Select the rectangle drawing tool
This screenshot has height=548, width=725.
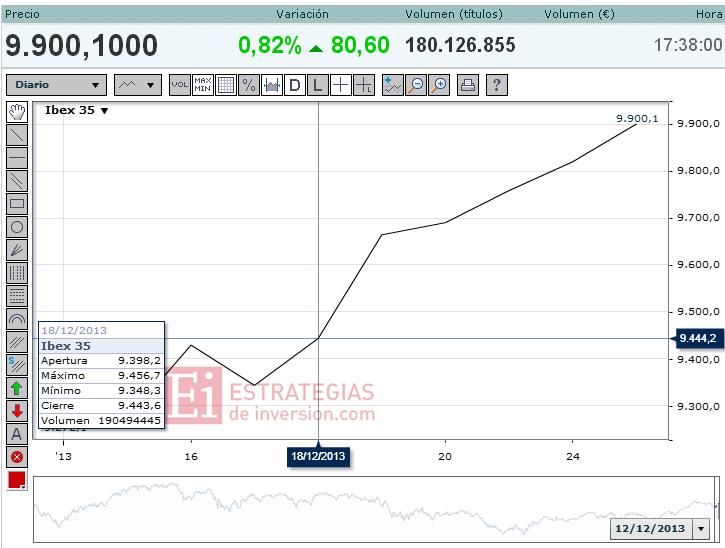(x=17, y=204)
